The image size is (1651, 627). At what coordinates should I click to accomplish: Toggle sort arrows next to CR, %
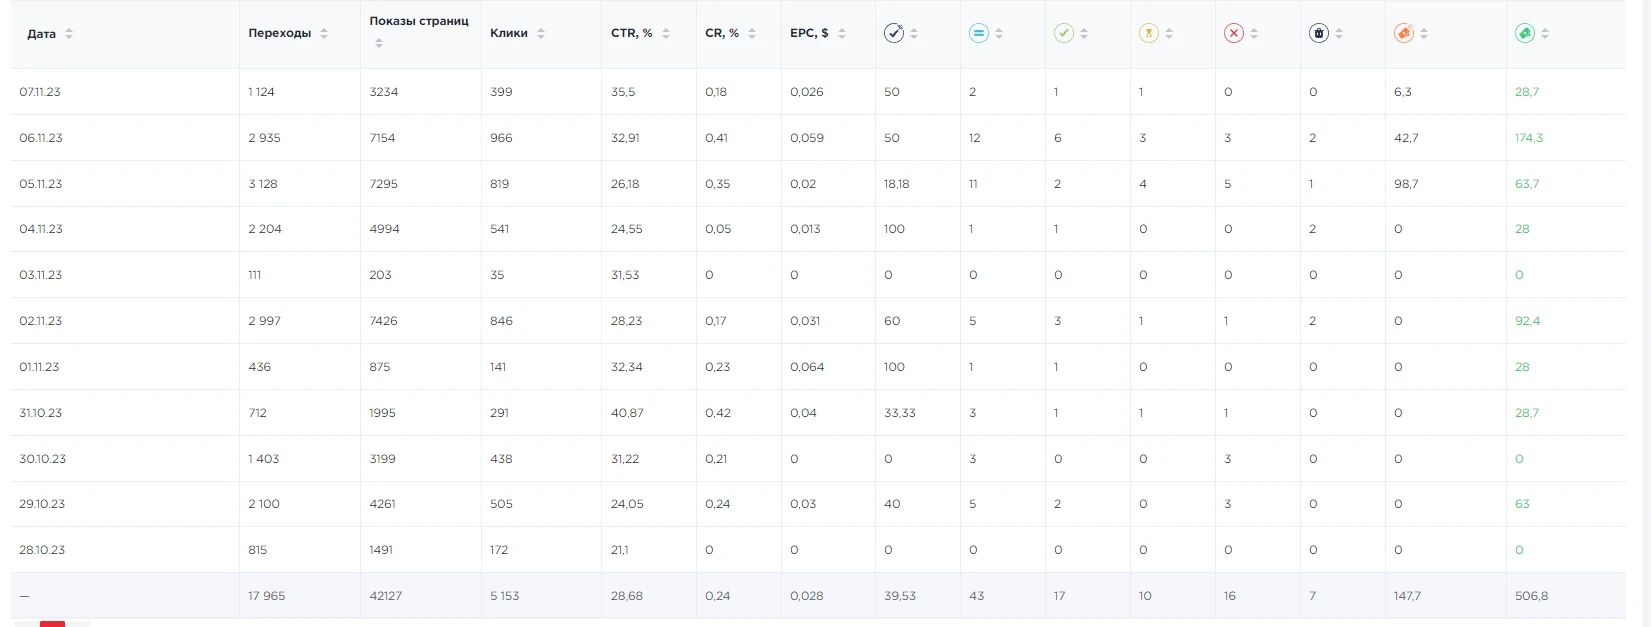click(x=752, y=33)
